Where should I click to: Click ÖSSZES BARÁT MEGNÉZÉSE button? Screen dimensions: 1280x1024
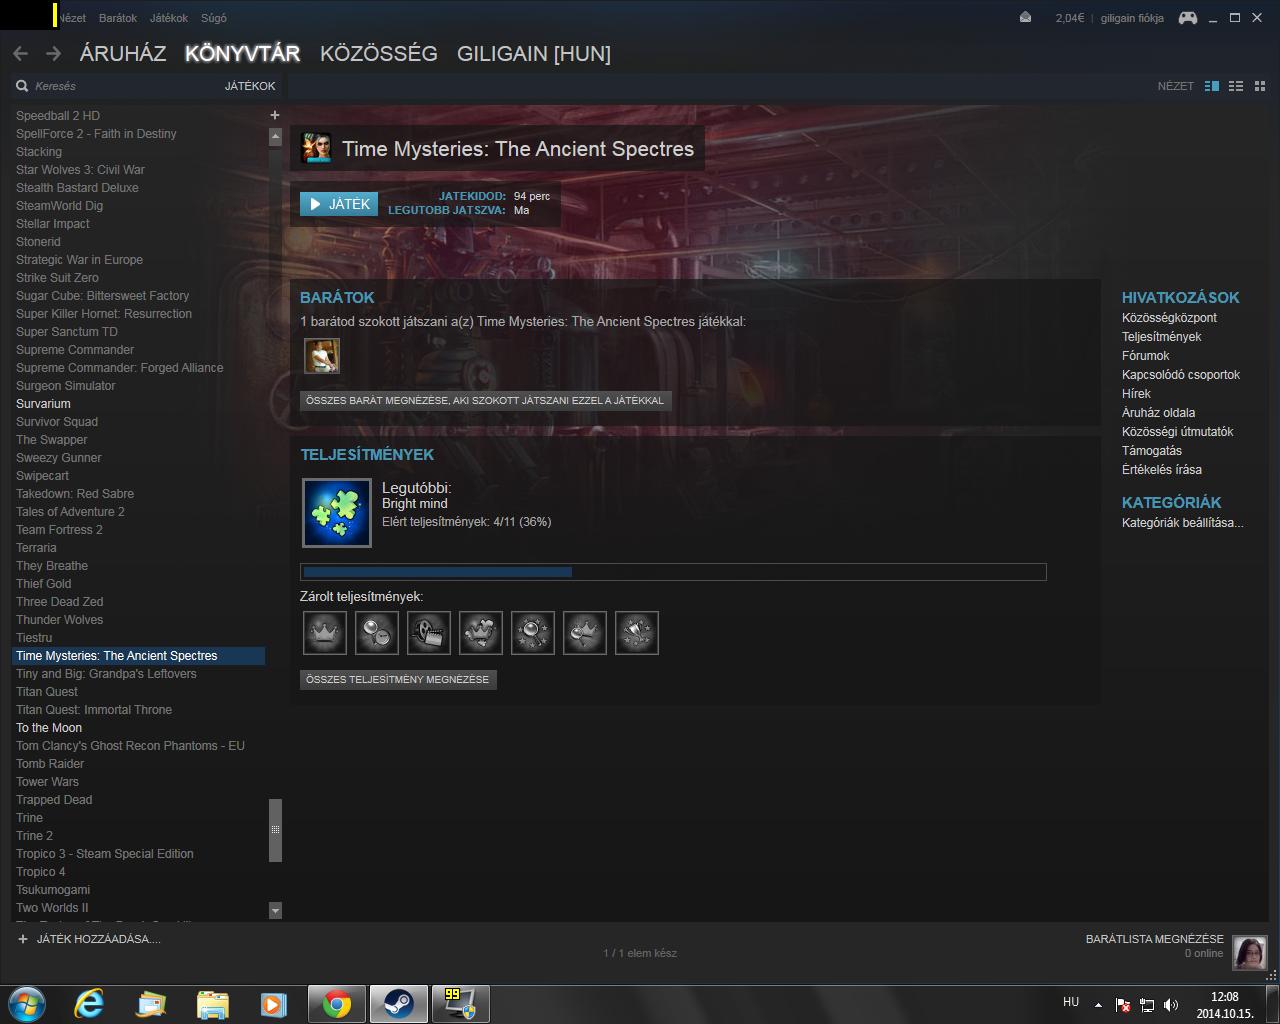click(x=485, y=400)
